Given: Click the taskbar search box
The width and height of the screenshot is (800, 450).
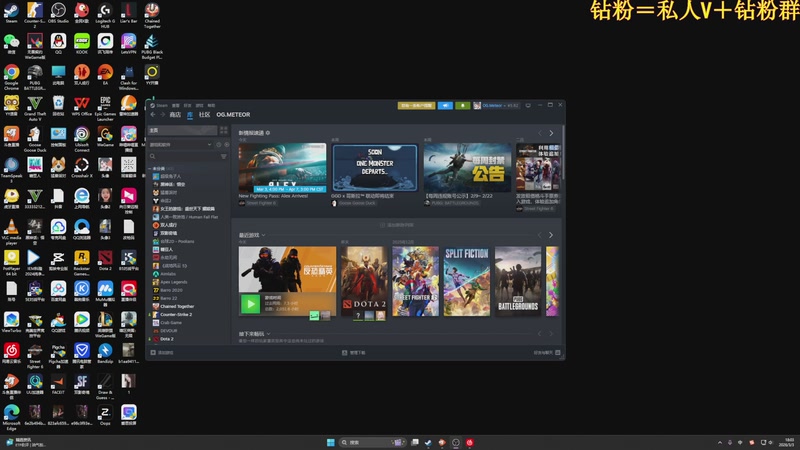Looking at the screenshot, I should click(x=372, y=442).
